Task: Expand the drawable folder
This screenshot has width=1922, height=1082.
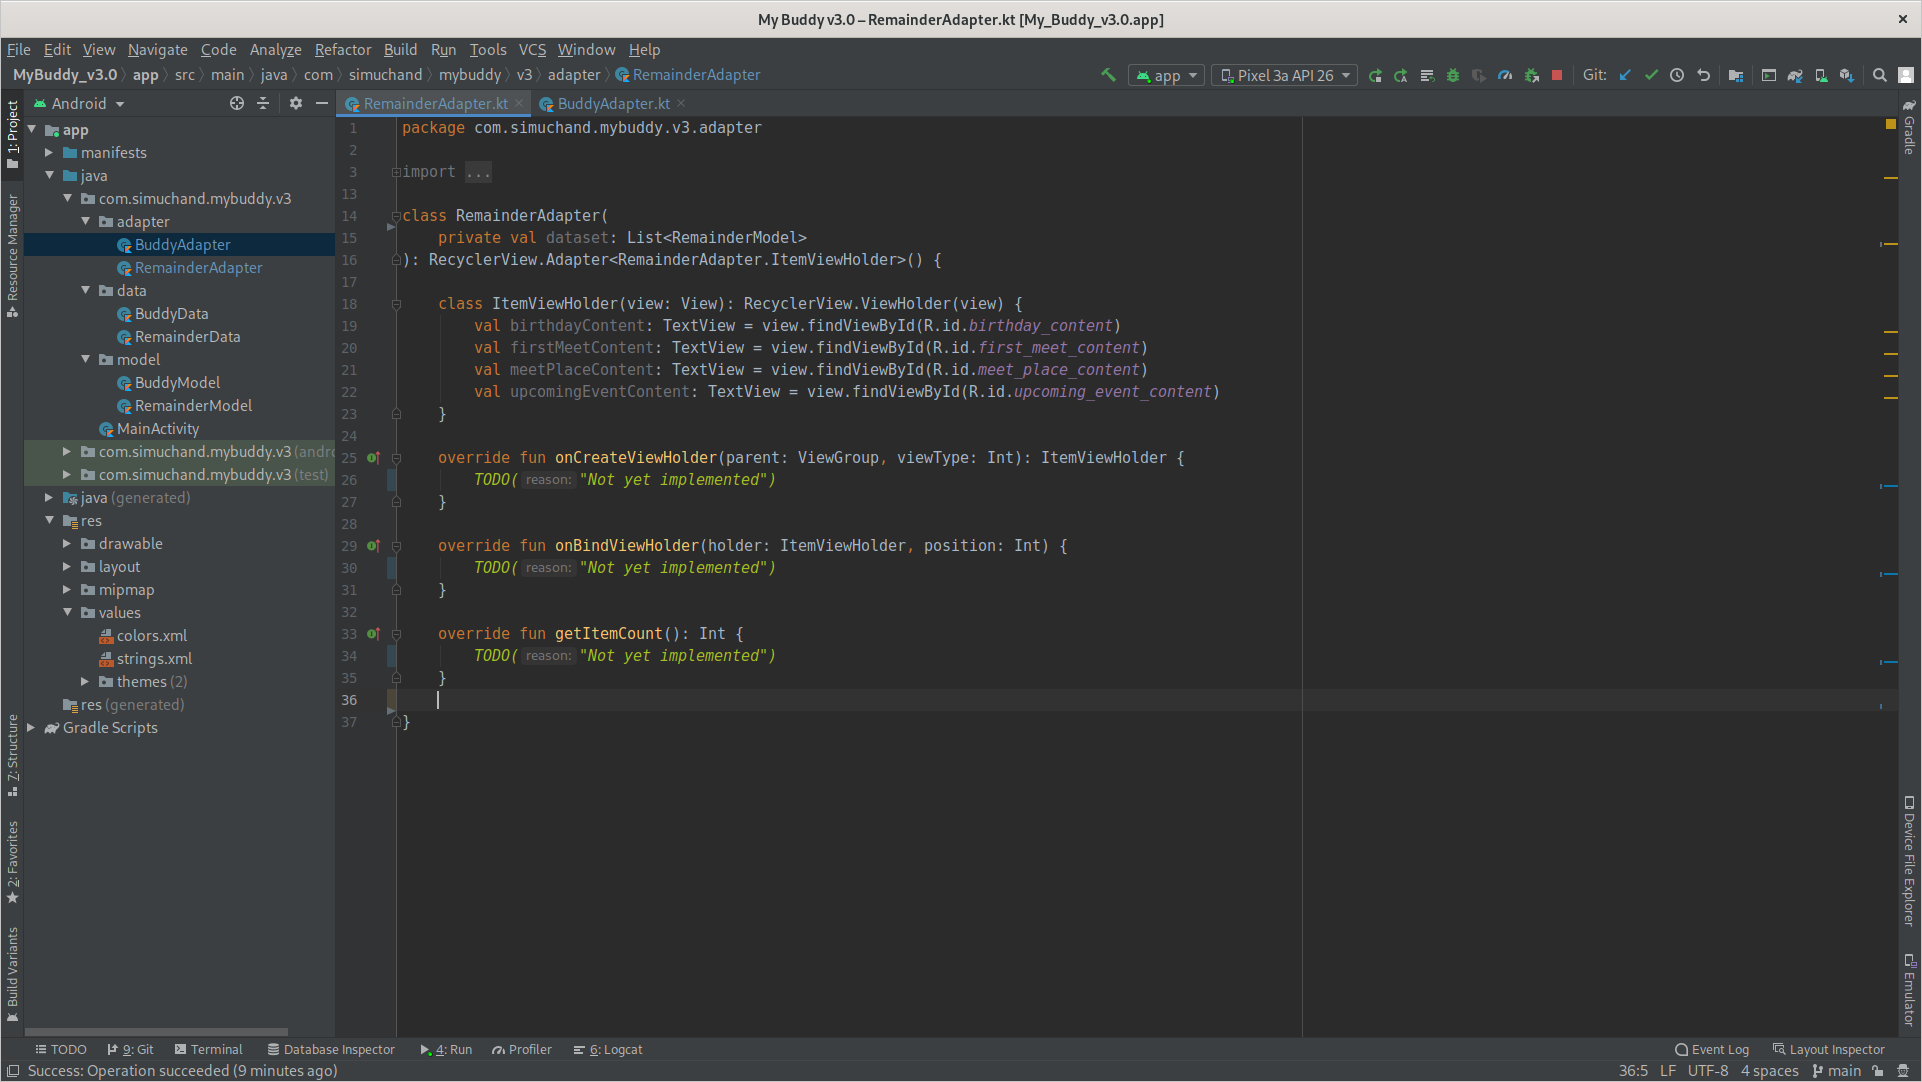Action: [x=67, y=544]
